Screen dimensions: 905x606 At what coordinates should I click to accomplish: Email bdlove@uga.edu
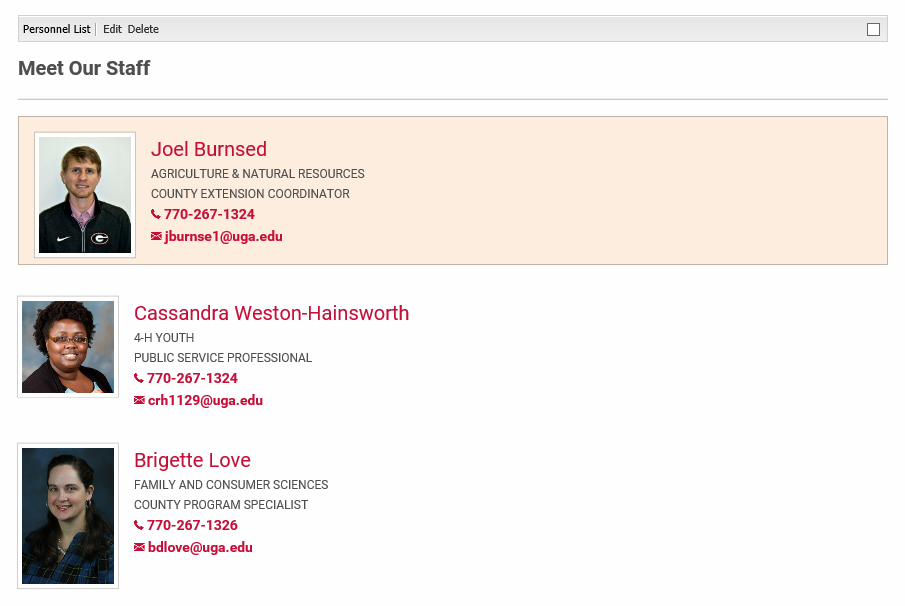pyautogui.click(x=200, y=547)
